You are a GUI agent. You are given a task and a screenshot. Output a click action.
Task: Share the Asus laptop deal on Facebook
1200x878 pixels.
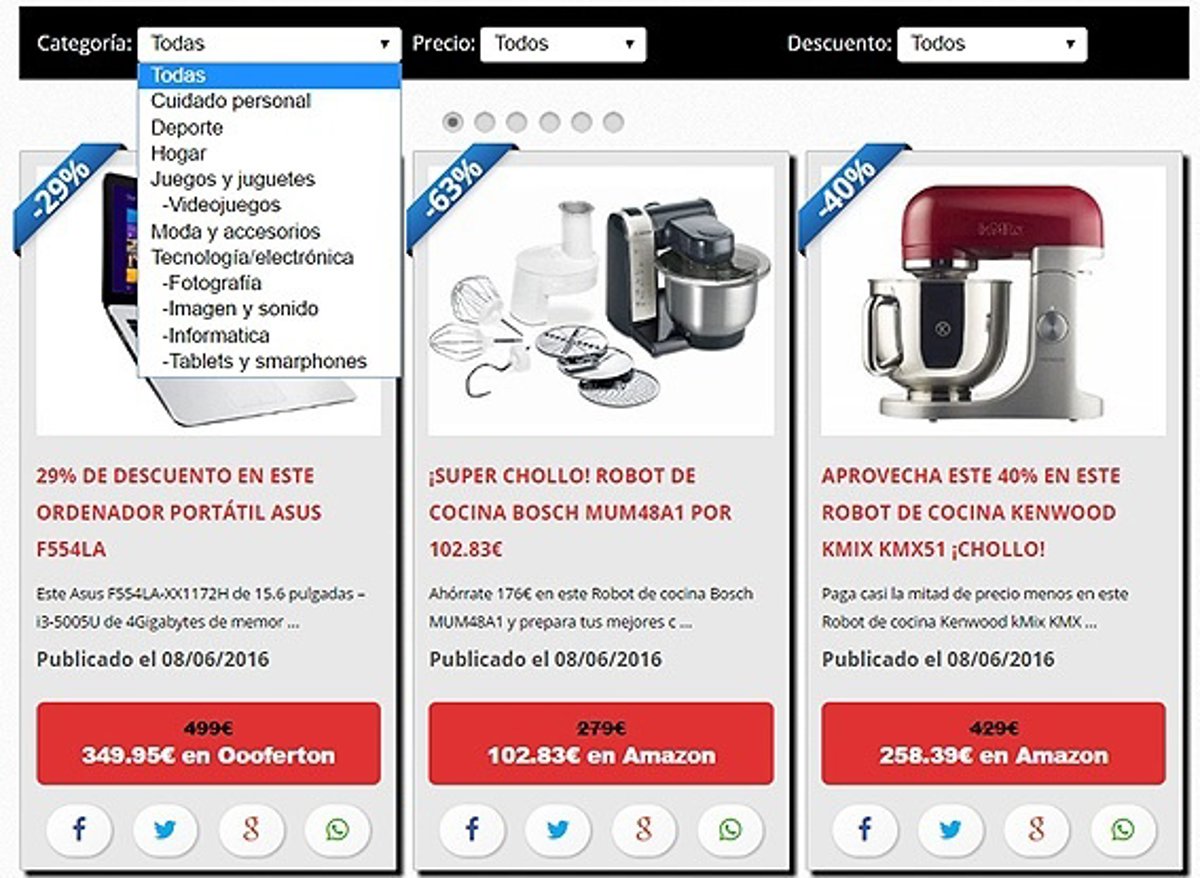pyautogui.click(x=79, y=829)
